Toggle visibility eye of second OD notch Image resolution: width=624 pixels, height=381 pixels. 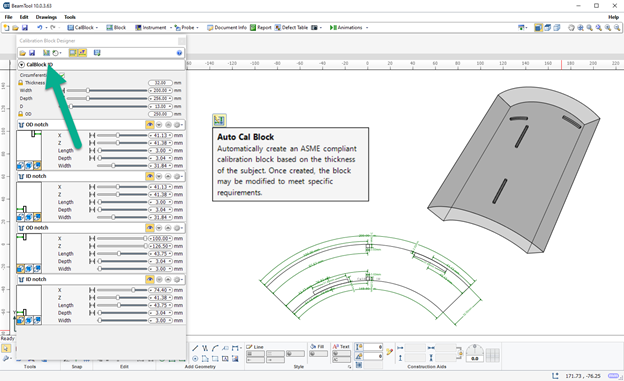coord(150,228)
